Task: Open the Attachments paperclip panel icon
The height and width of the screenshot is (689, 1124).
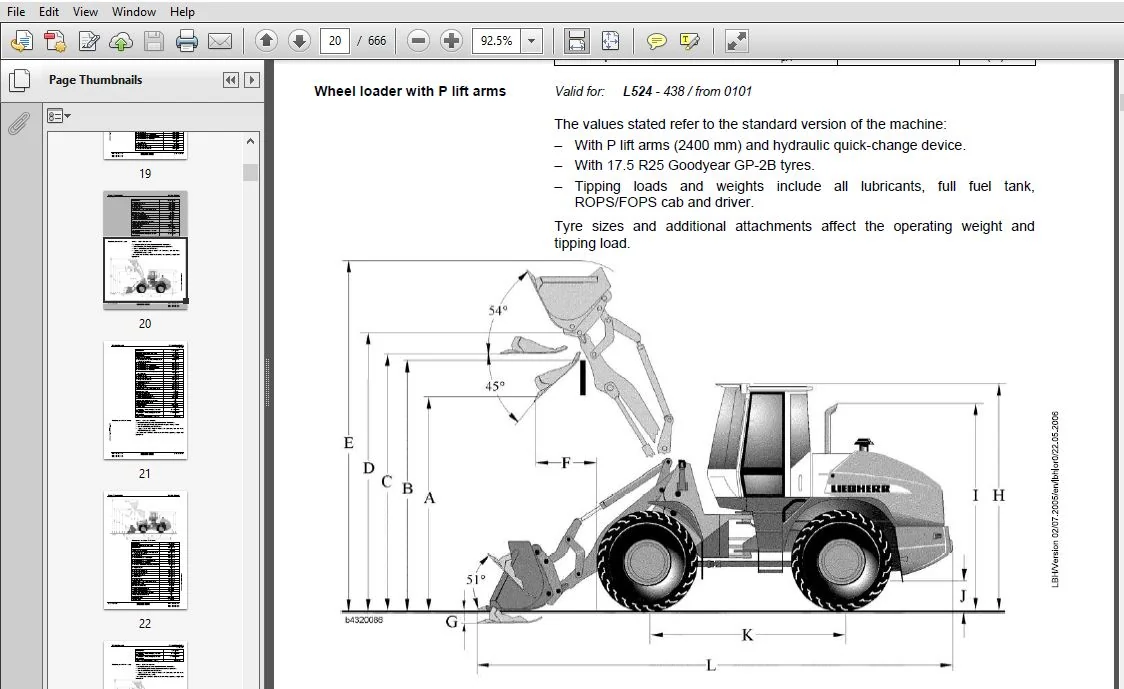Action: pos(19,123)
